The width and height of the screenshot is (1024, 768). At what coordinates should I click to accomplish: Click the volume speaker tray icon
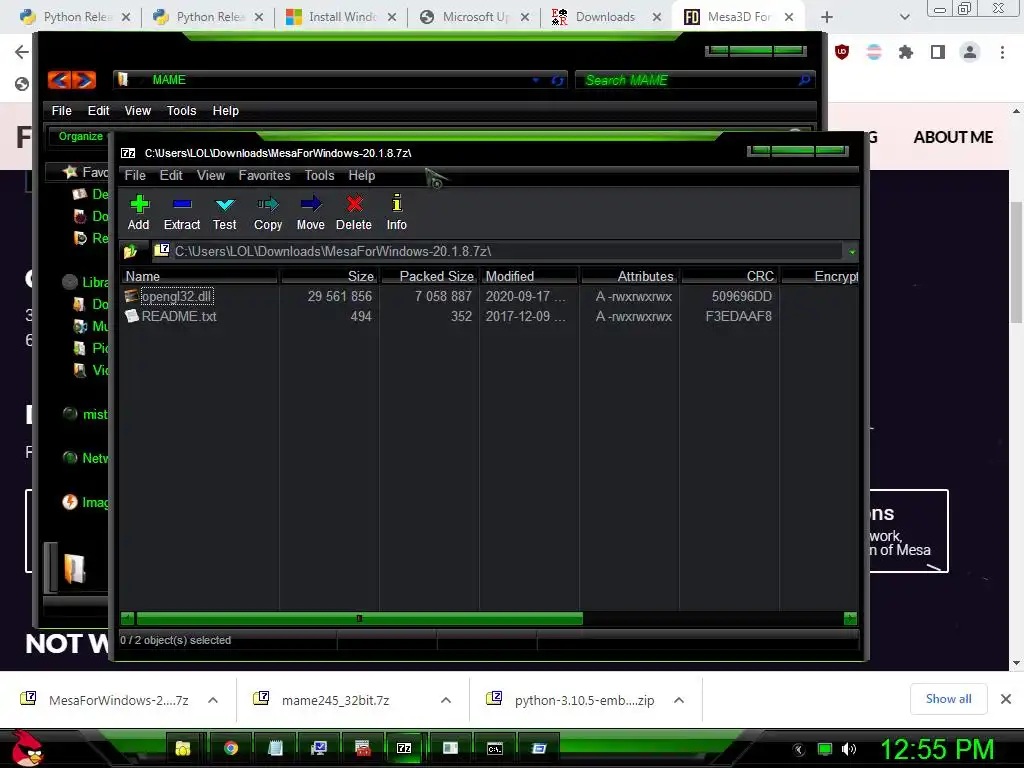pyautogui.click(x=849, y=749)
